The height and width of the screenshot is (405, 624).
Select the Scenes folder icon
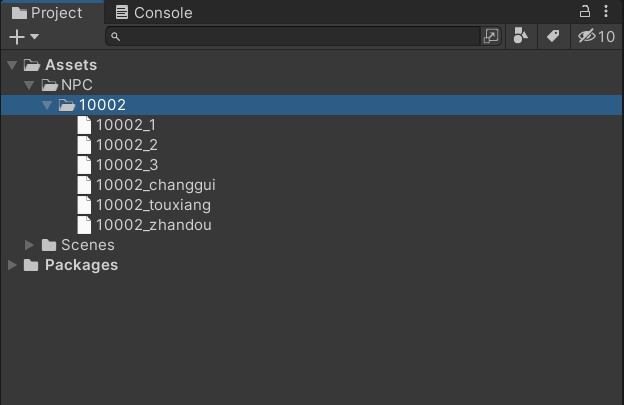[49, 245]
